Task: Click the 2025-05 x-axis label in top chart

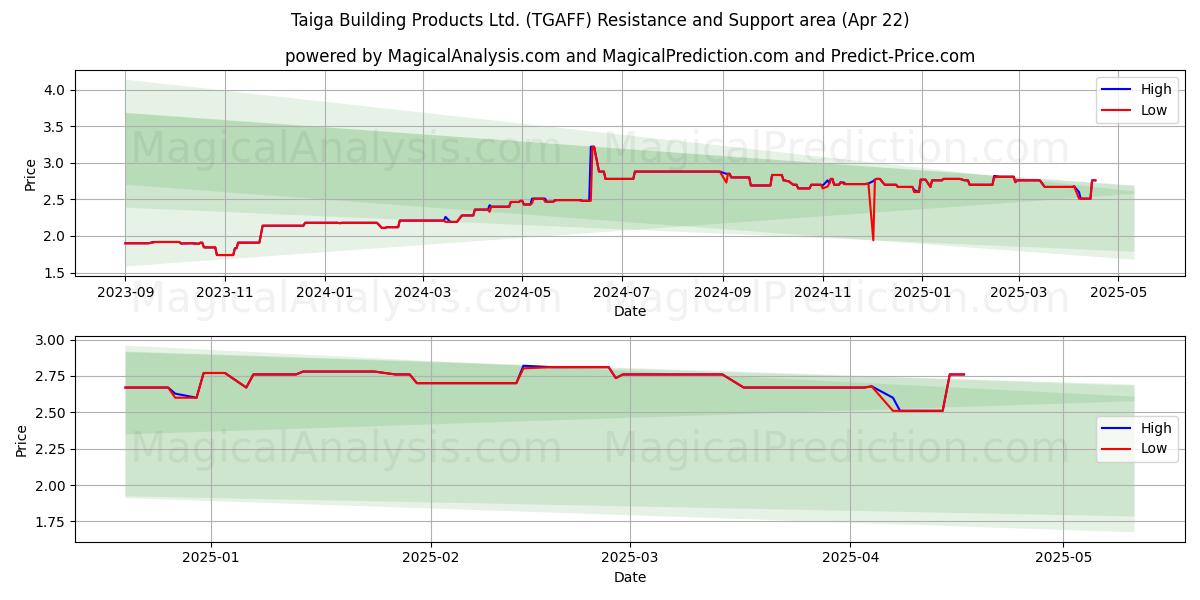Action: click(1118, 292)
